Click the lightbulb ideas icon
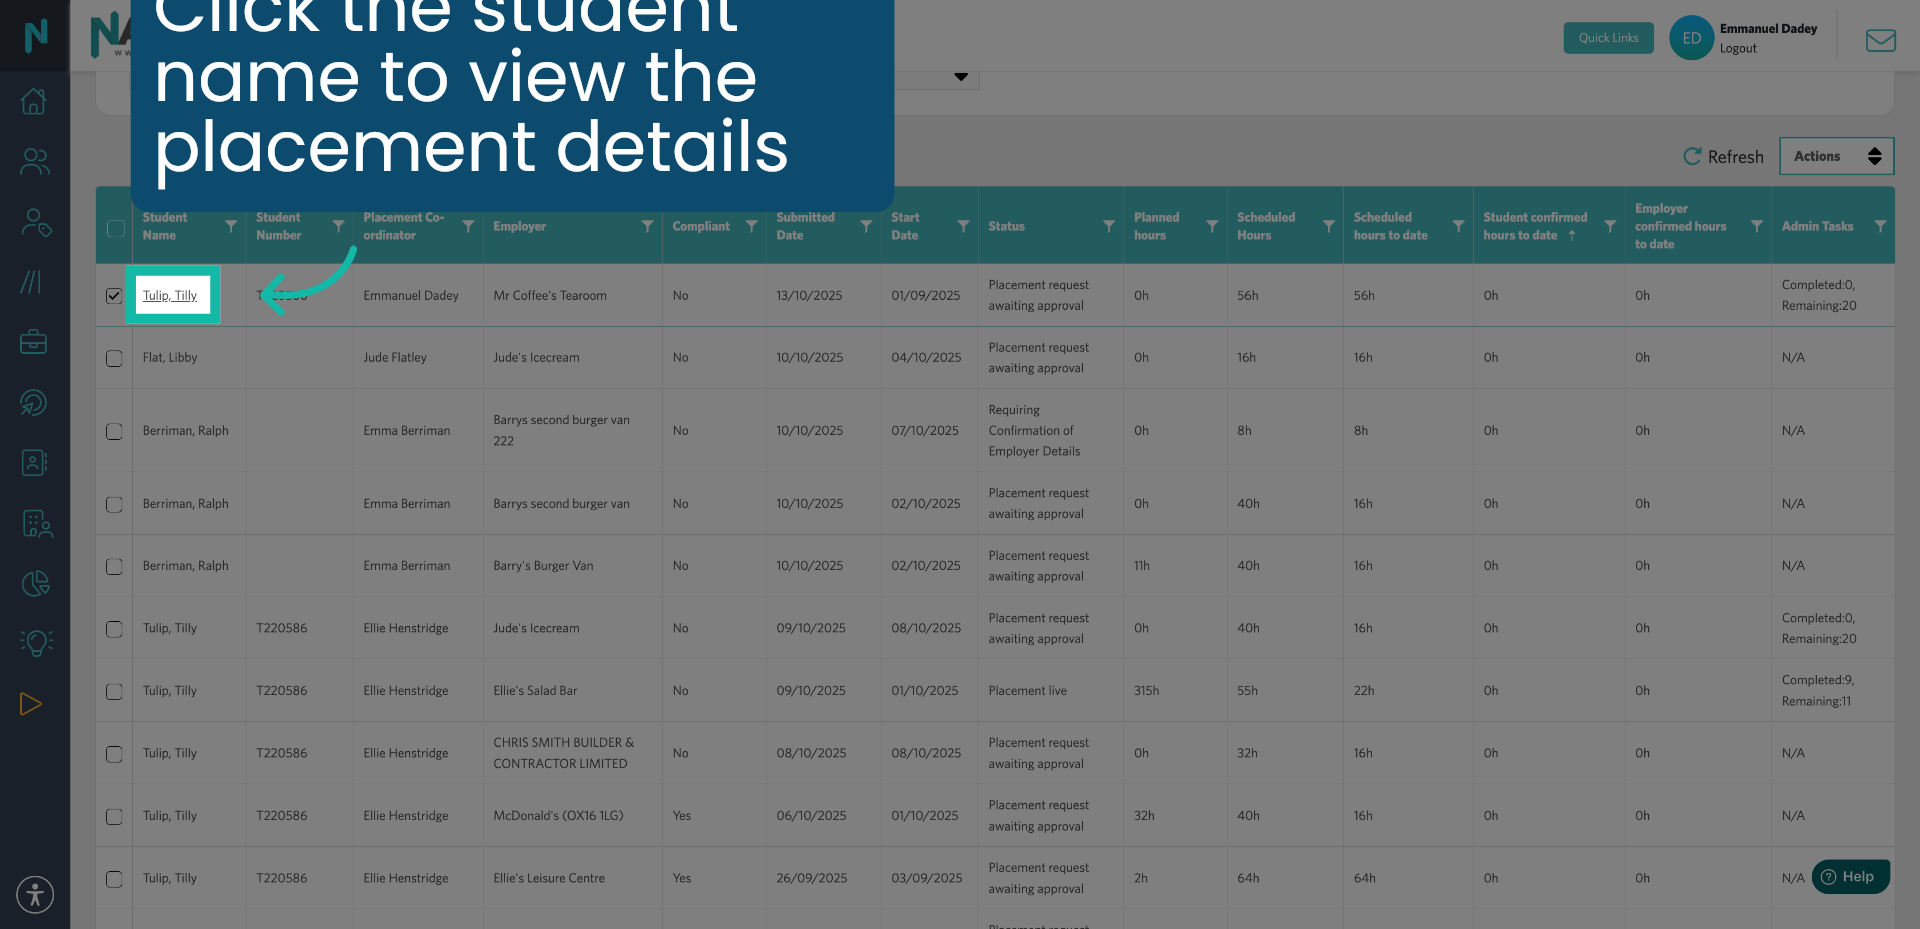 point(36,643)
